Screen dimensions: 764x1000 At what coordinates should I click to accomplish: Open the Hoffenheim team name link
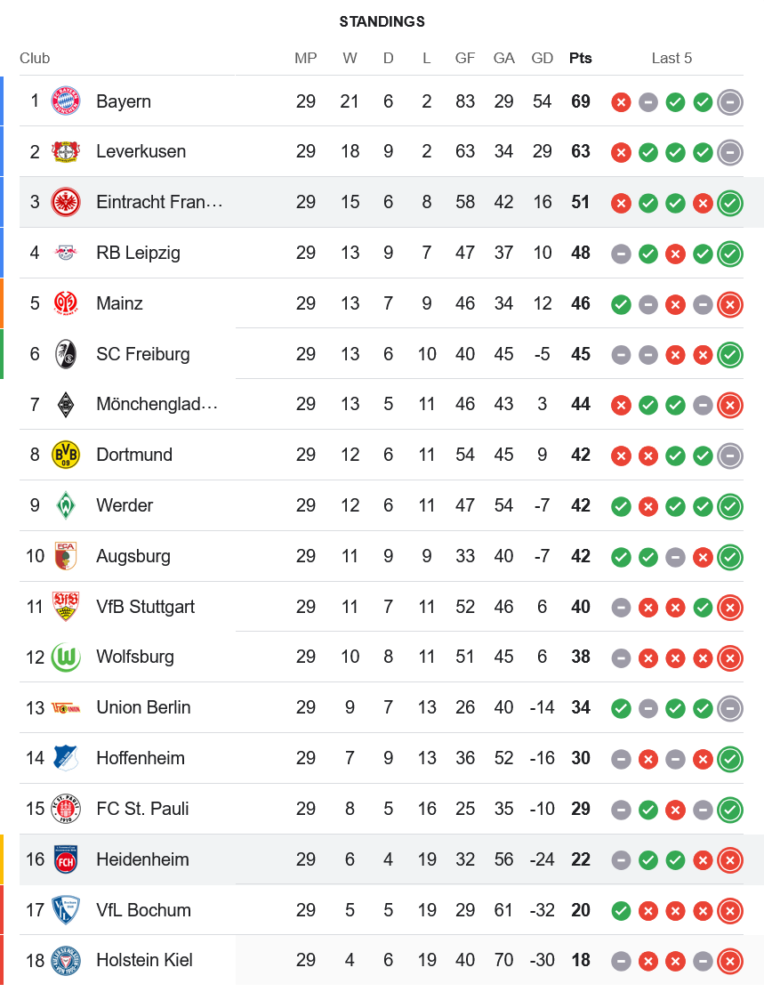click(x=140, y=758)
